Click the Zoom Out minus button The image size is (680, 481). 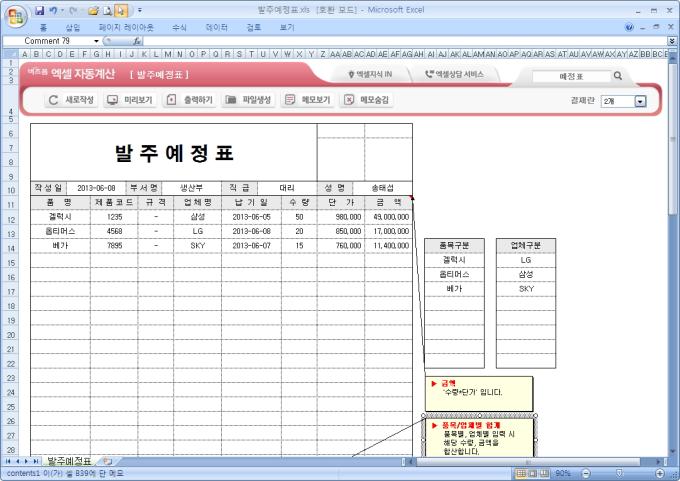[x=586, y=473]
